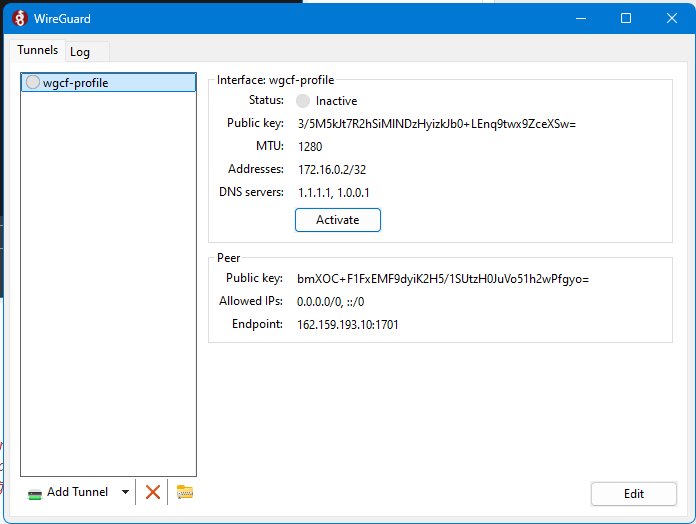
Task: Click the MTU value 1280
Action: pos(310,146)
